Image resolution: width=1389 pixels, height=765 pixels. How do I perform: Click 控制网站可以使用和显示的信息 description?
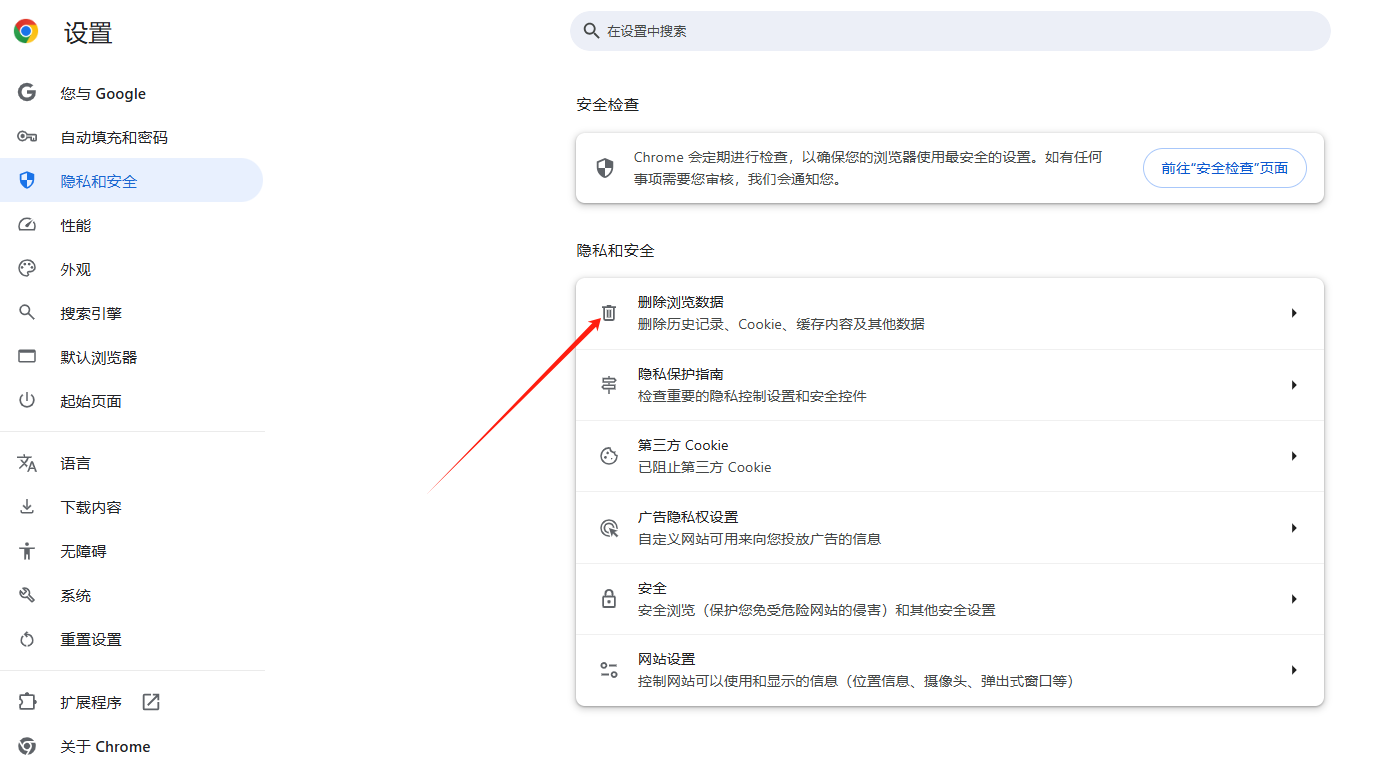click(856, 681)
